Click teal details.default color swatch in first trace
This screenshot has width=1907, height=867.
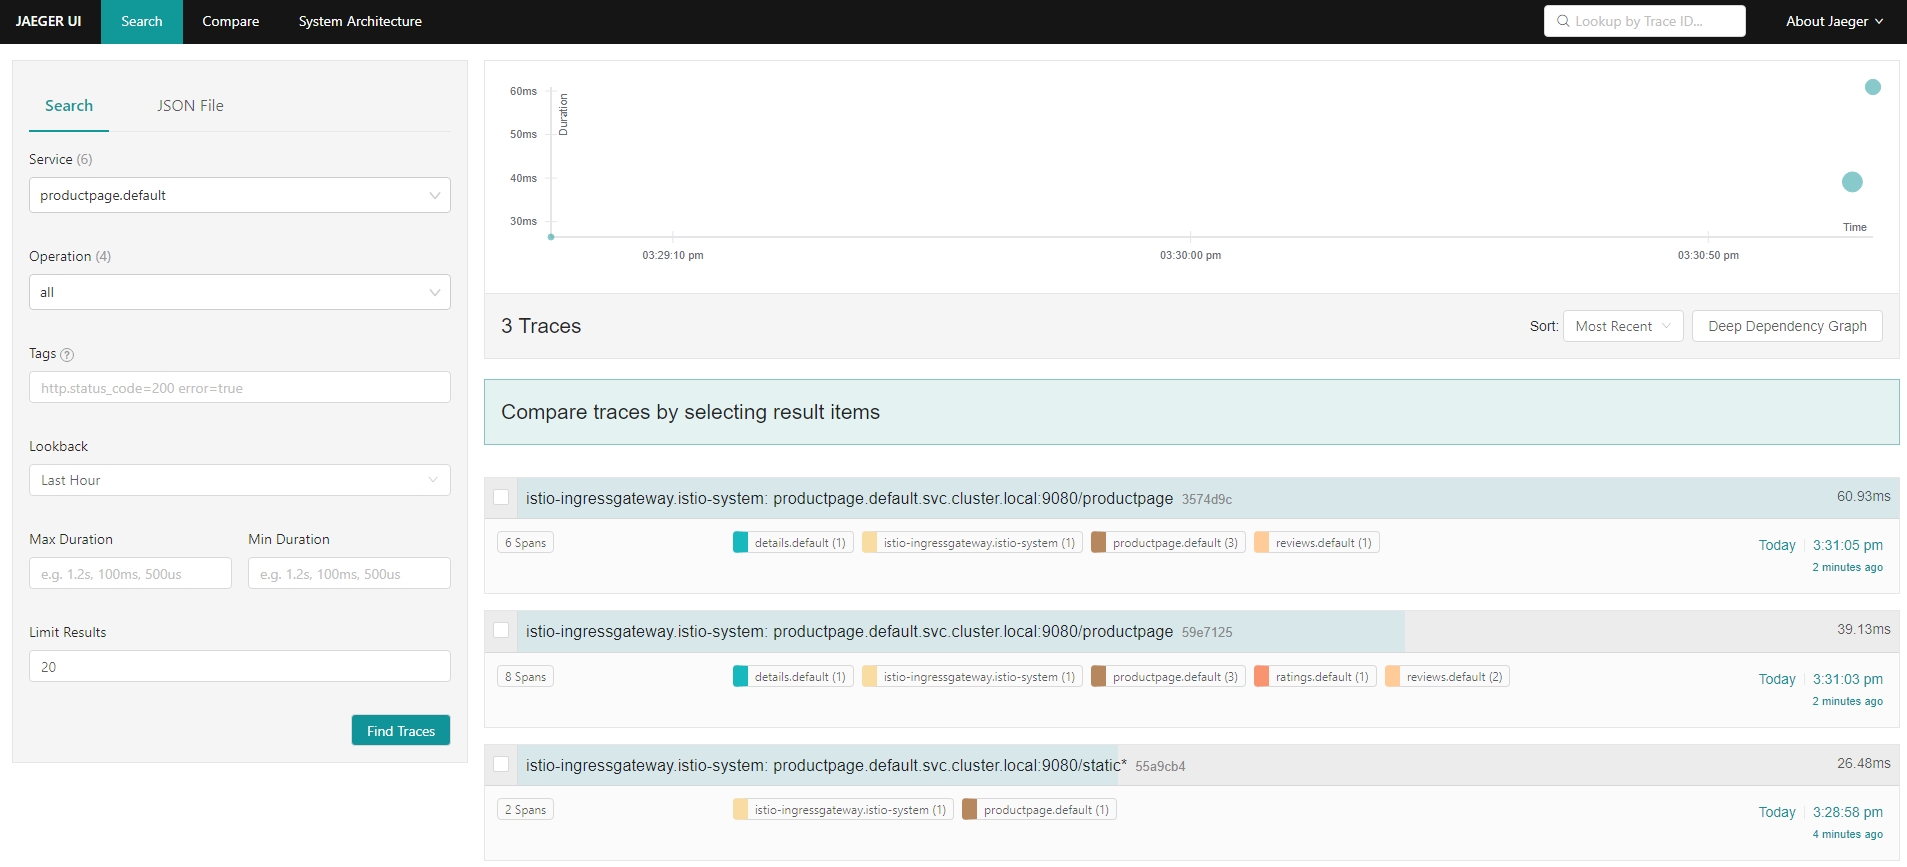tap(740, 543)
